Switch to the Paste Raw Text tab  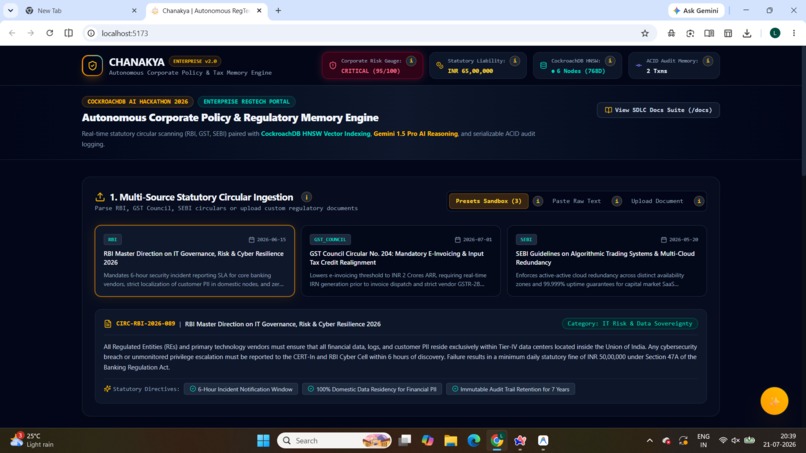576,201
